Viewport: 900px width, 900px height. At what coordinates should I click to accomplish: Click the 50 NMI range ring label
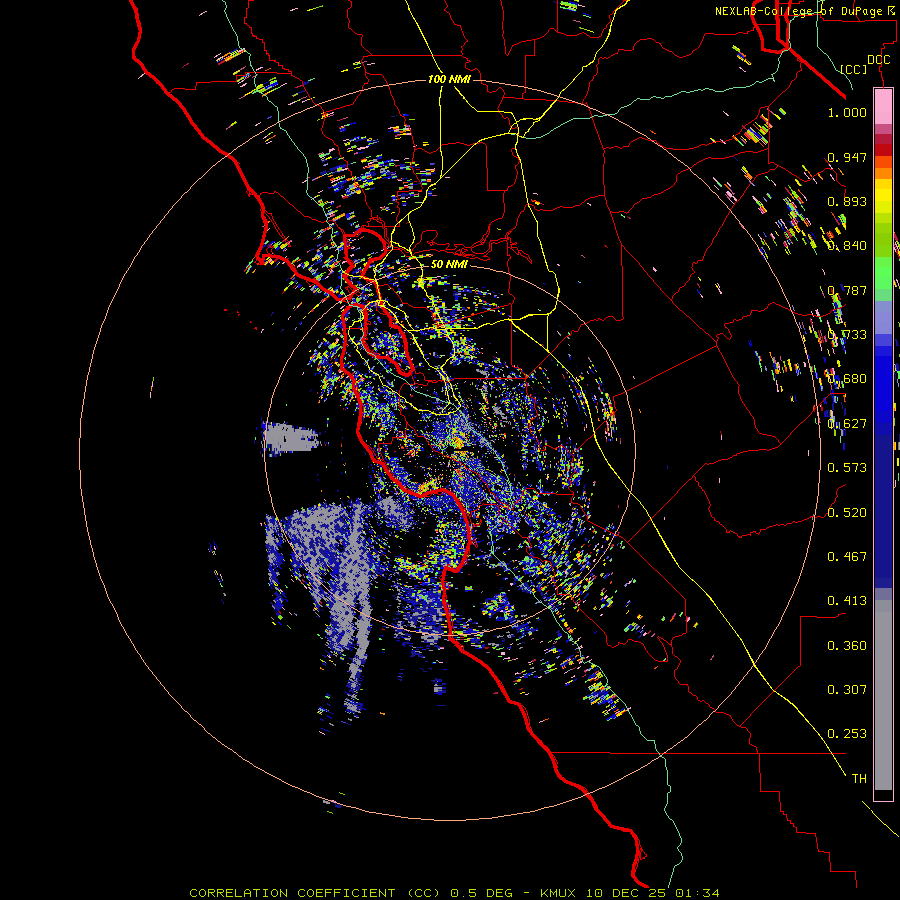point(449,264)
